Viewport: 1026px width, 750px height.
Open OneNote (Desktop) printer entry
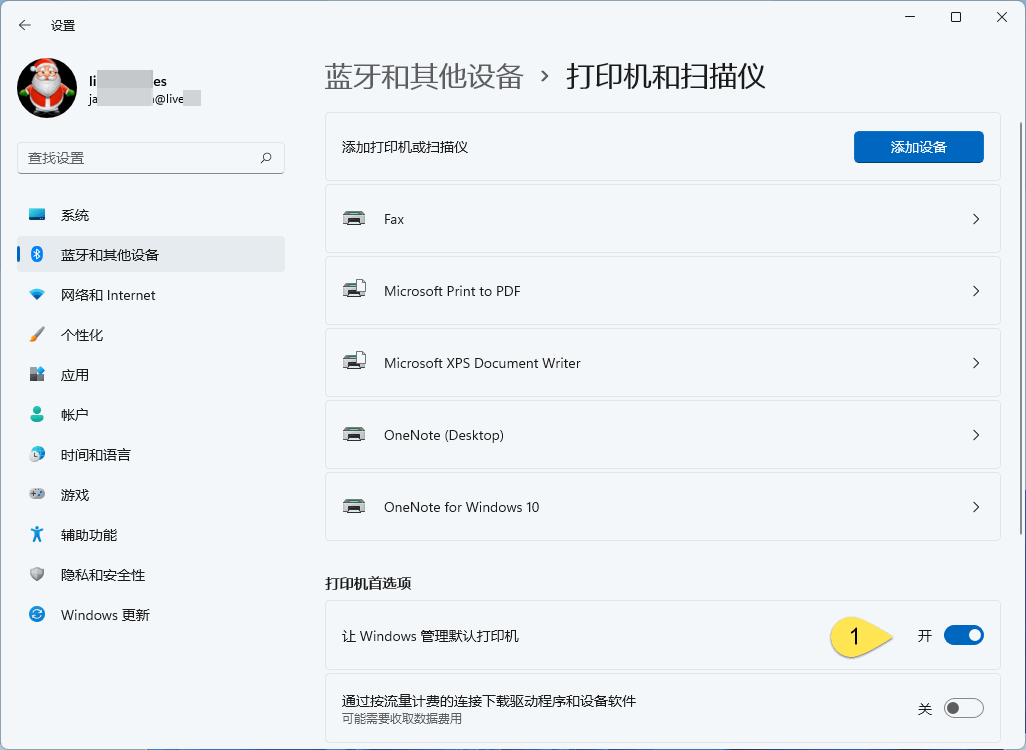point(662,435)
